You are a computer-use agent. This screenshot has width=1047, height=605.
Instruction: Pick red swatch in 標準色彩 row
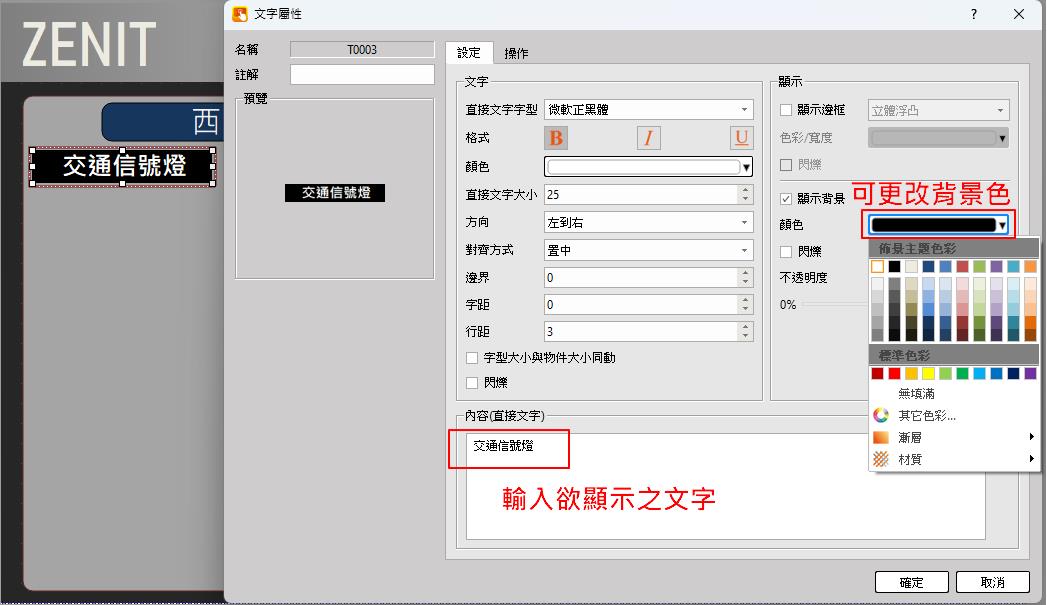[x=895, y=373]
